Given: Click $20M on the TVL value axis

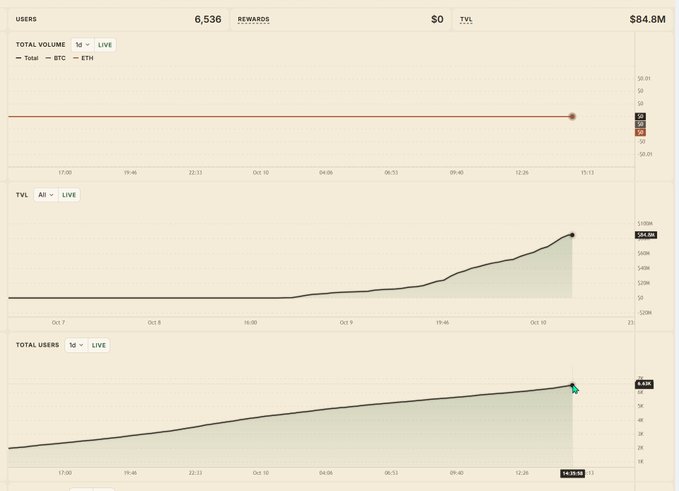Looking at the screenshot, I should click(x=643, y=283).
